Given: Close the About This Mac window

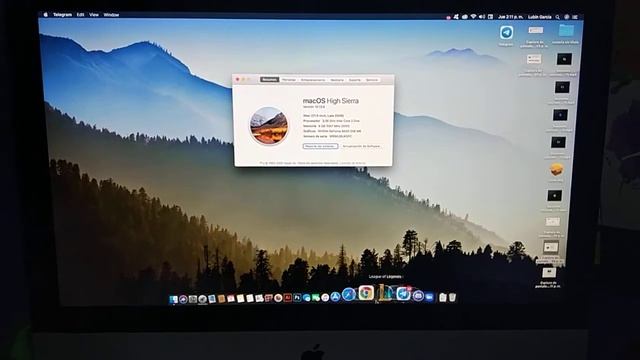Looking at the screenshot, I should tap(238, 80).
